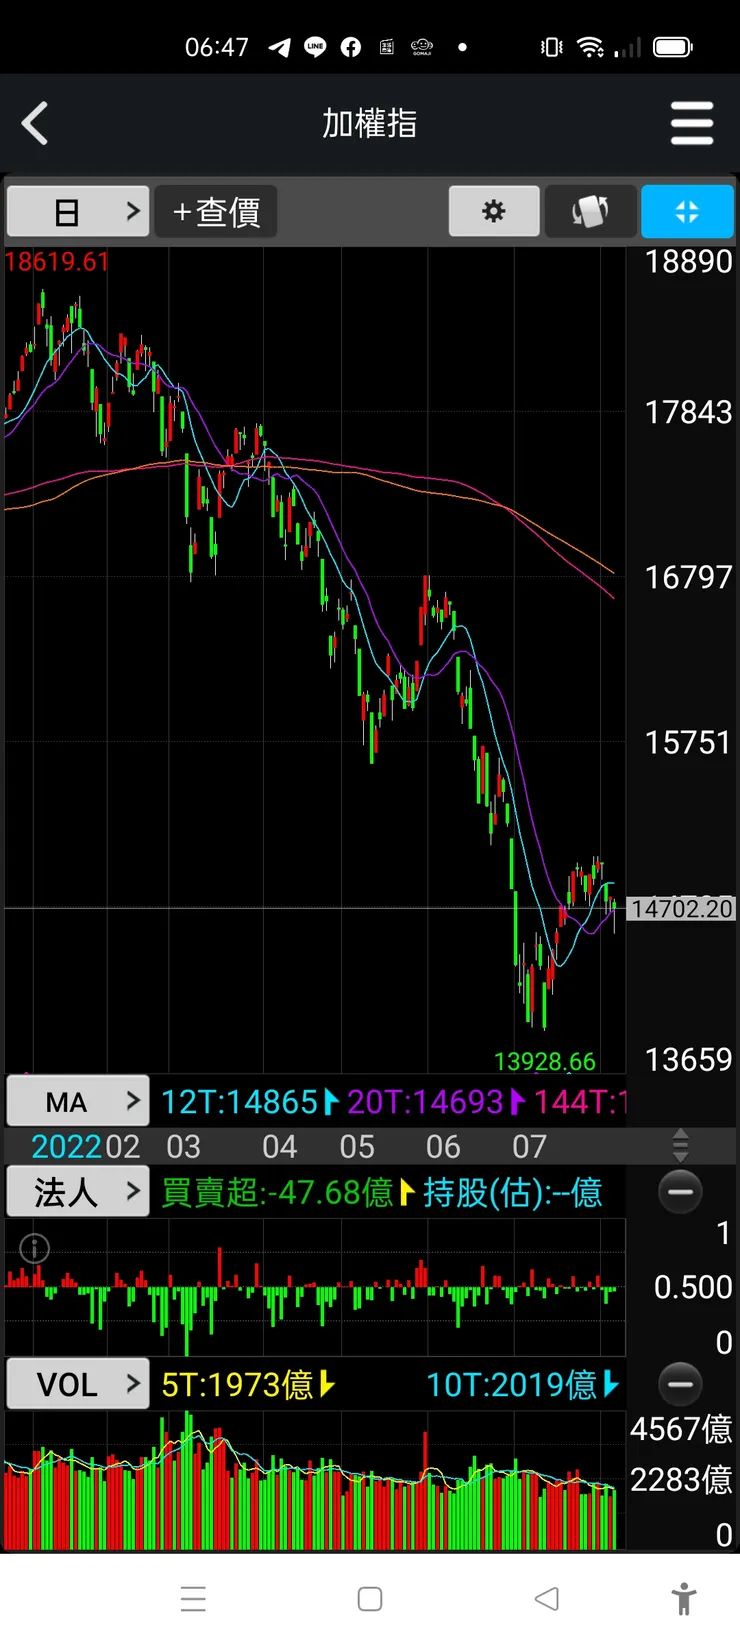740x1644 pixels.
Task: Tap the 12T:14865 moving average value
Action: click(239, 1102)
